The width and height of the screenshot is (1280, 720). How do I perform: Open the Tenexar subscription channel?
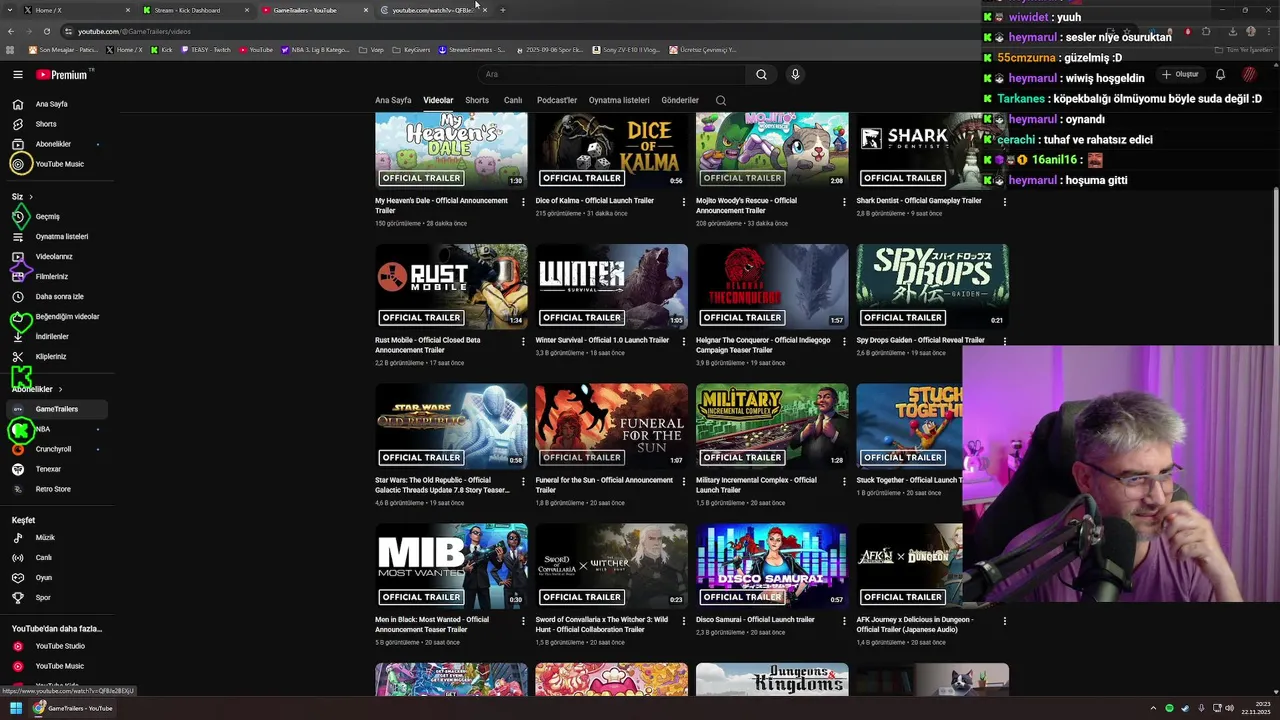coord(48,469)
